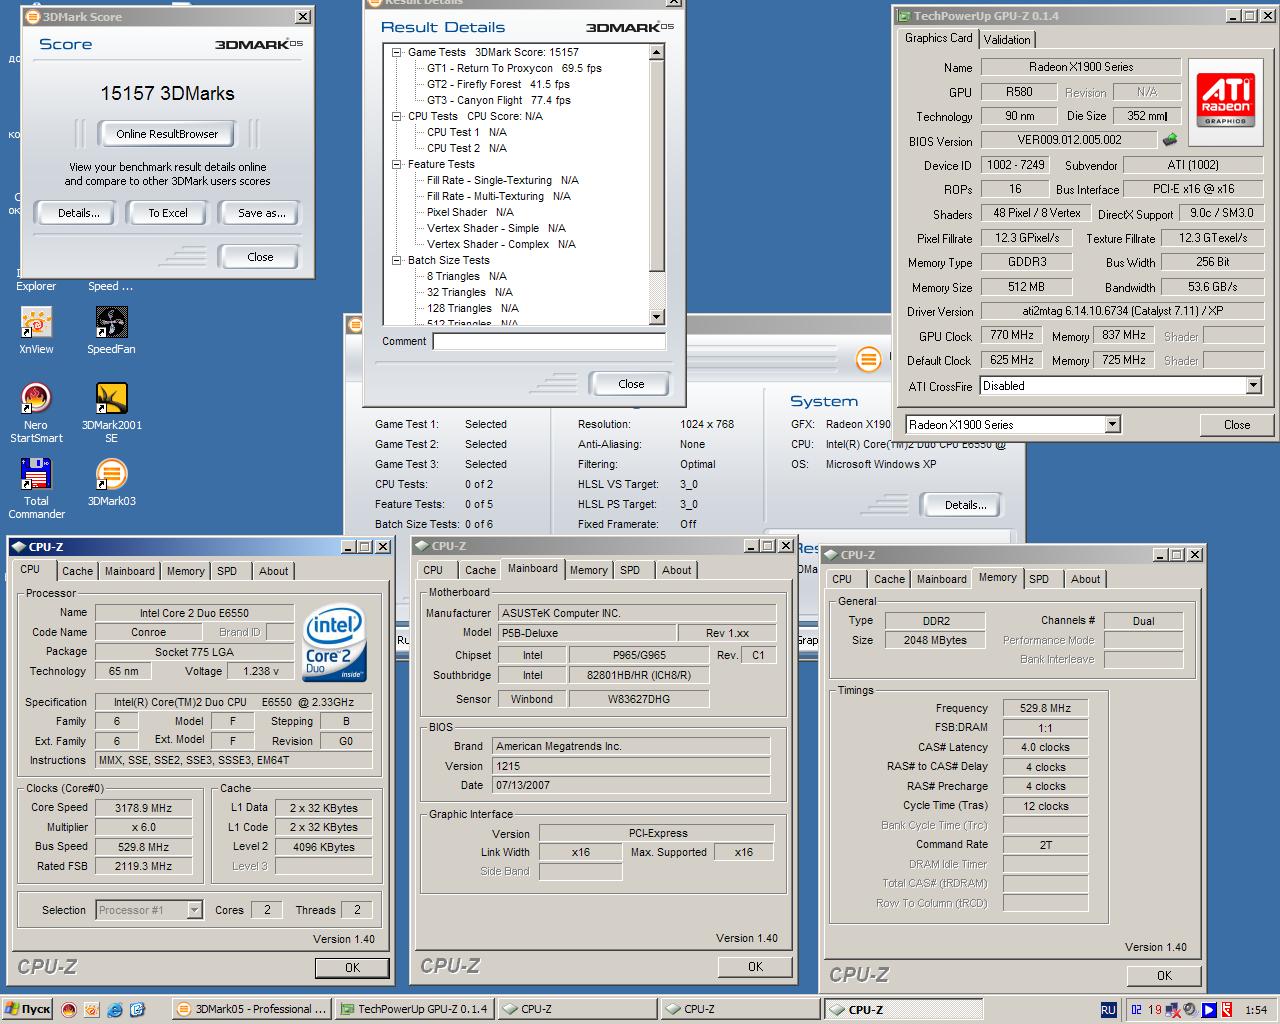Click OK in the CPU-Z processor window

[352, 967]
